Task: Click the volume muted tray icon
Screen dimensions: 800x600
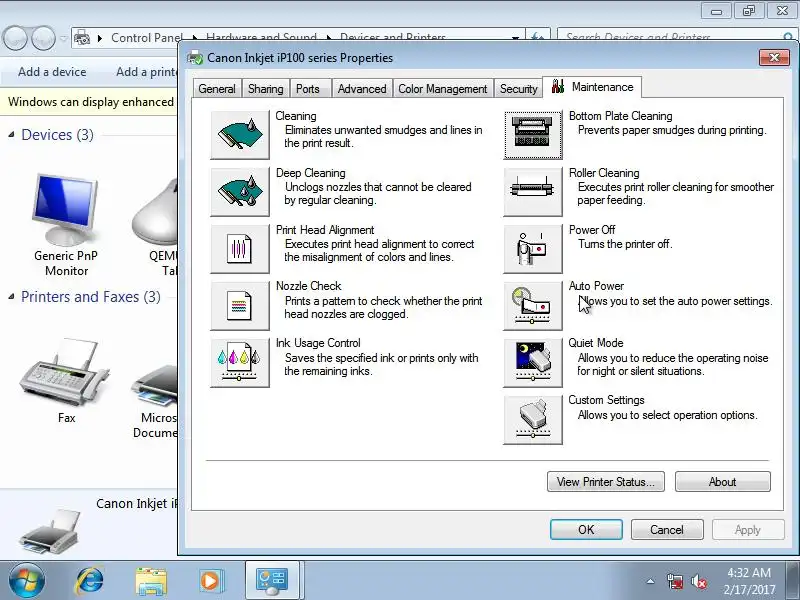Action: (x=698, y=581)
